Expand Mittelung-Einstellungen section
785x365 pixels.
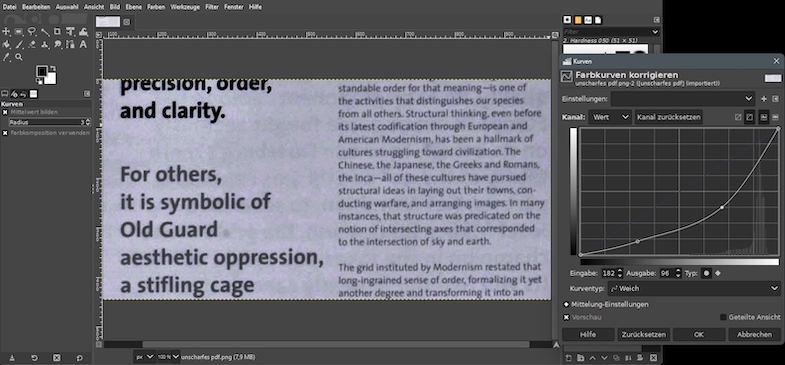click(x=566, y=304)
